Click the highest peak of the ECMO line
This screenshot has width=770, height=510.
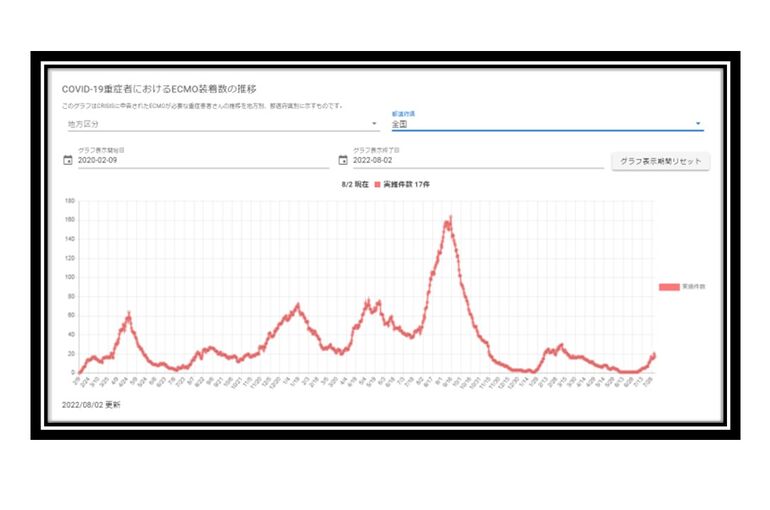tap(450, 217)
